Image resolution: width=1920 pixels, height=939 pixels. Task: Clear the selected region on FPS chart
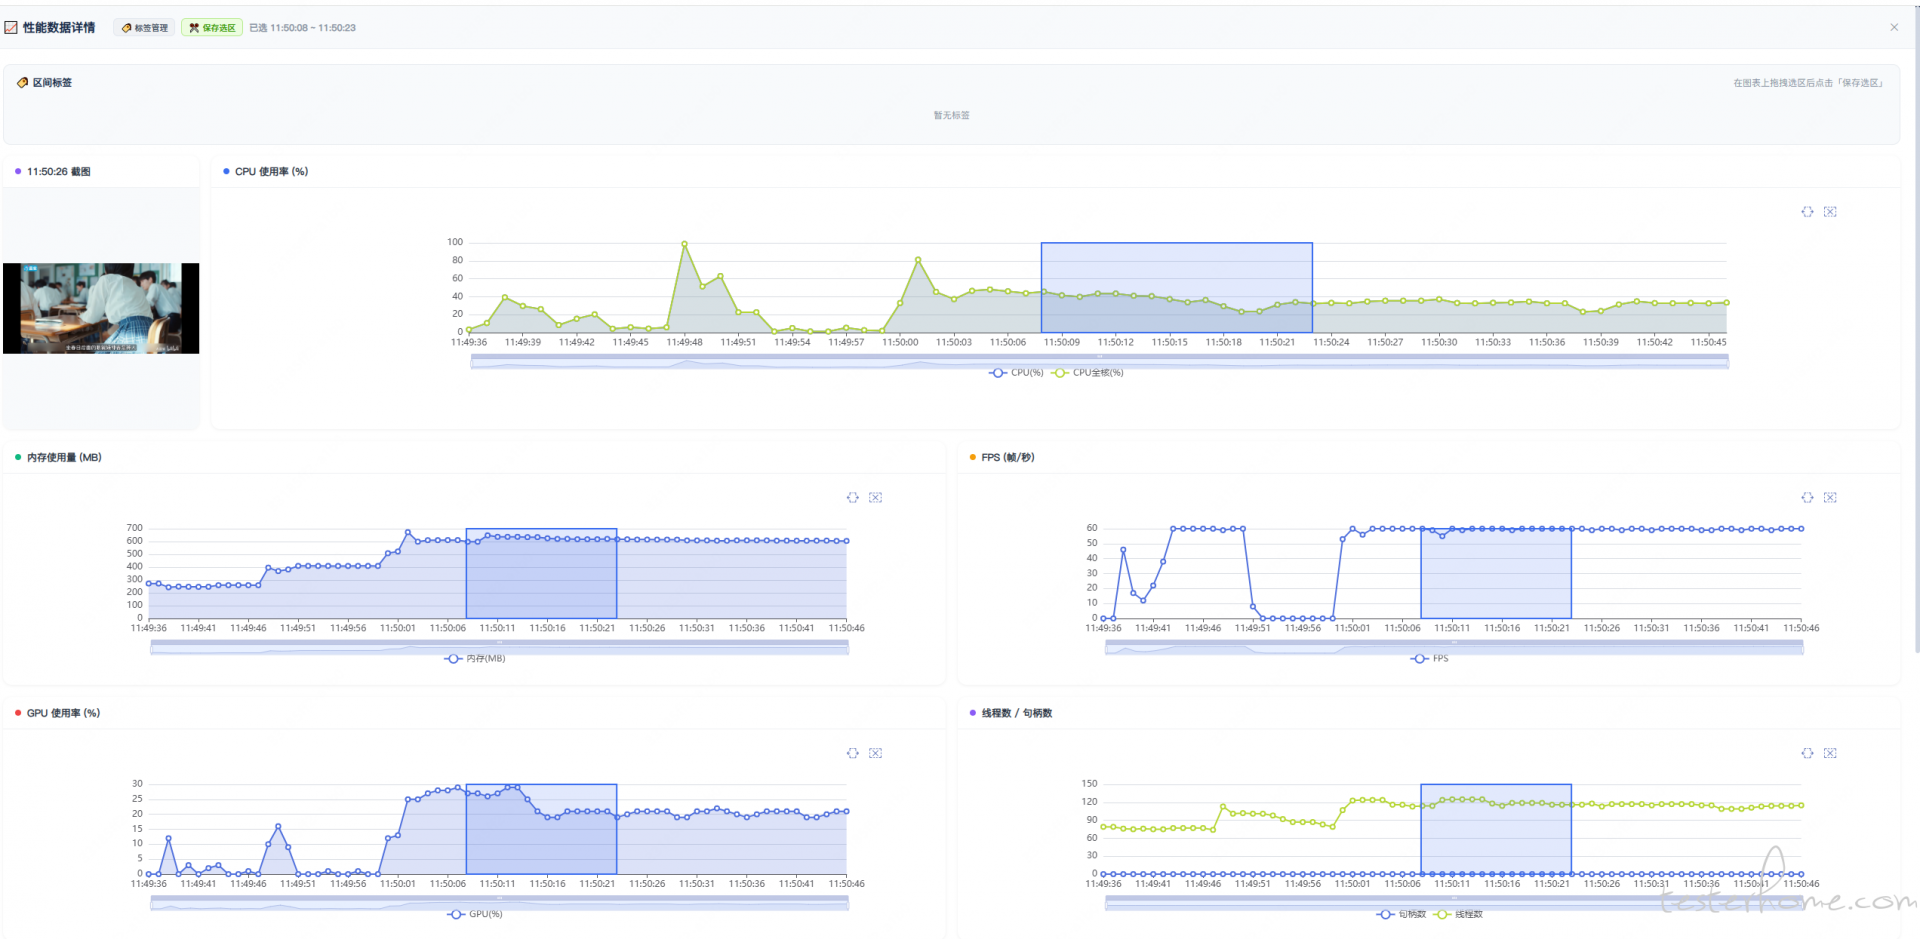tap(1830, 498)
